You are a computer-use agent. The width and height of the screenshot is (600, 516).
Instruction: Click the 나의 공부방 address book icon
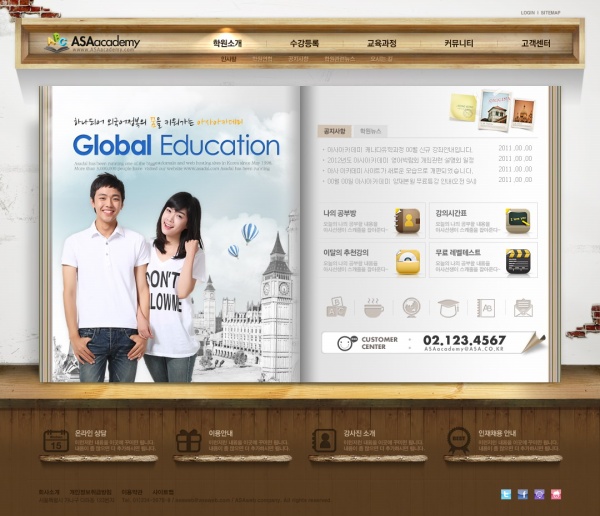pos(408,221)
